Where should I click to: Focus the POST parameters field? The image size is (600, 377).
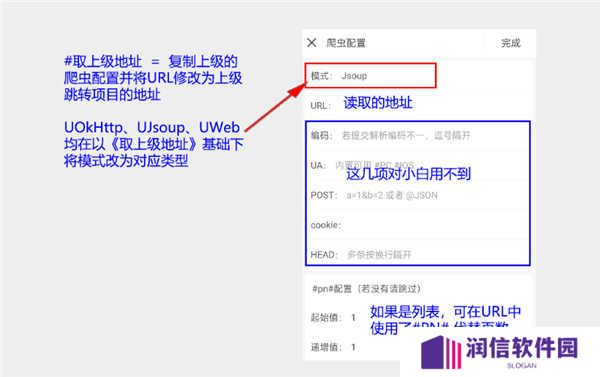pyautogui.click(x=418, y=195)
